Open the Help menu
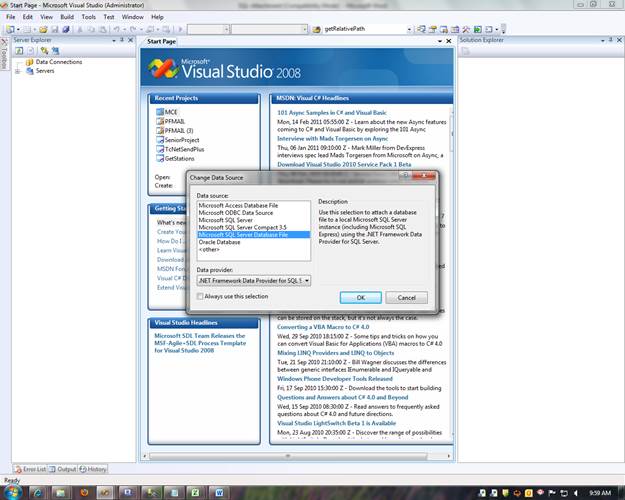This screenshot has width=625, height=500. [x=157, y=17]
